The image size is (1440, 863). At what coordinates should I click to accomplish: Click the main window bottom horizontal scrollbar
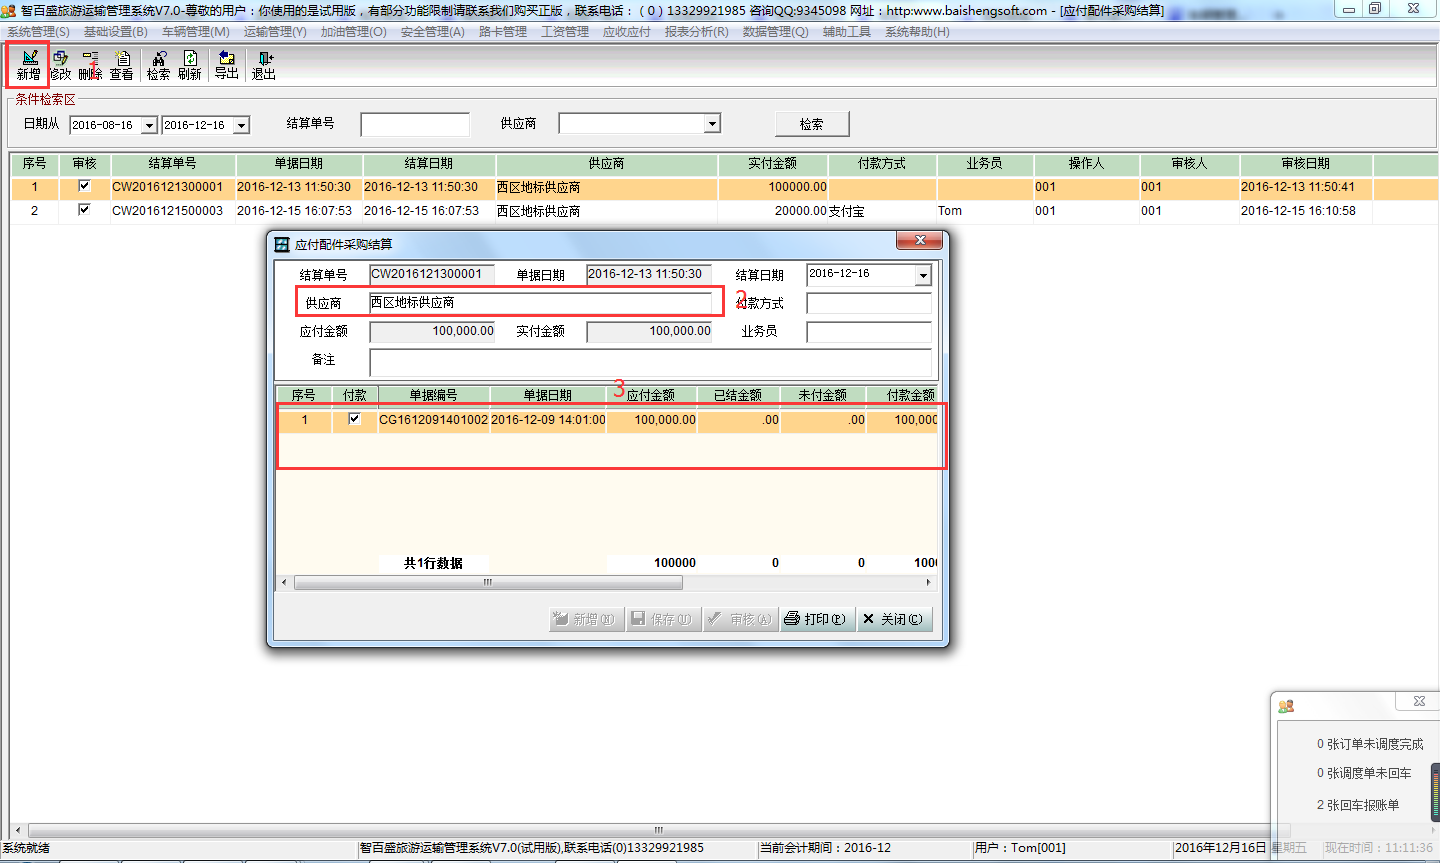tap(658, 830)
